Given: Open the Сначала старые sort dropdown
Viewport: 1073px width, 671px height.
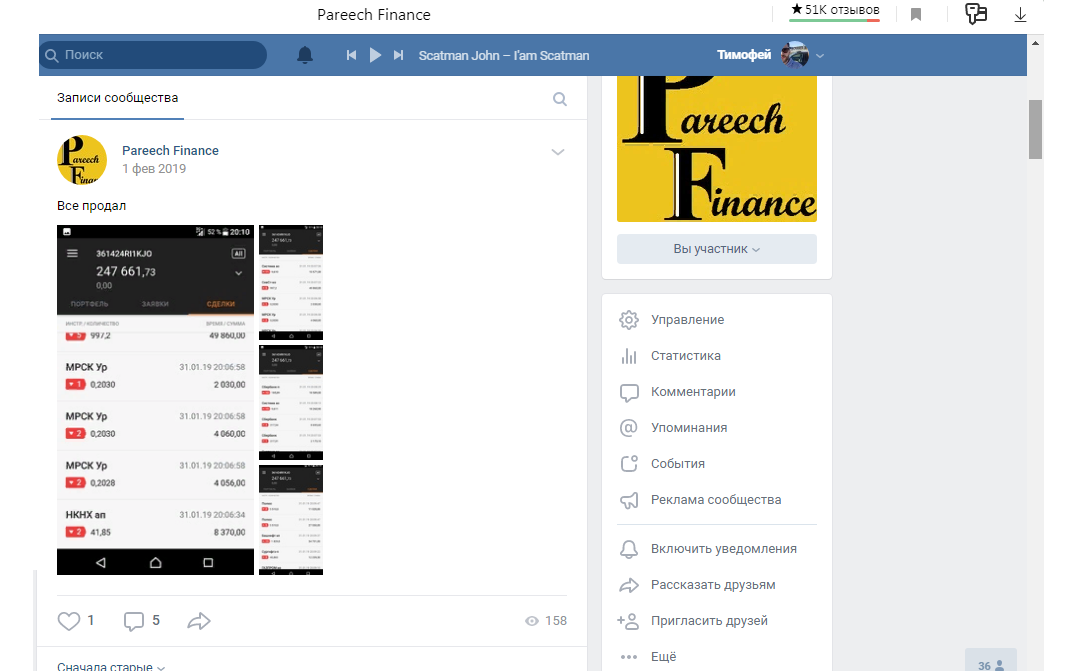Looking at the screenshot, I should pyautogui.click(x=111, y=666).
